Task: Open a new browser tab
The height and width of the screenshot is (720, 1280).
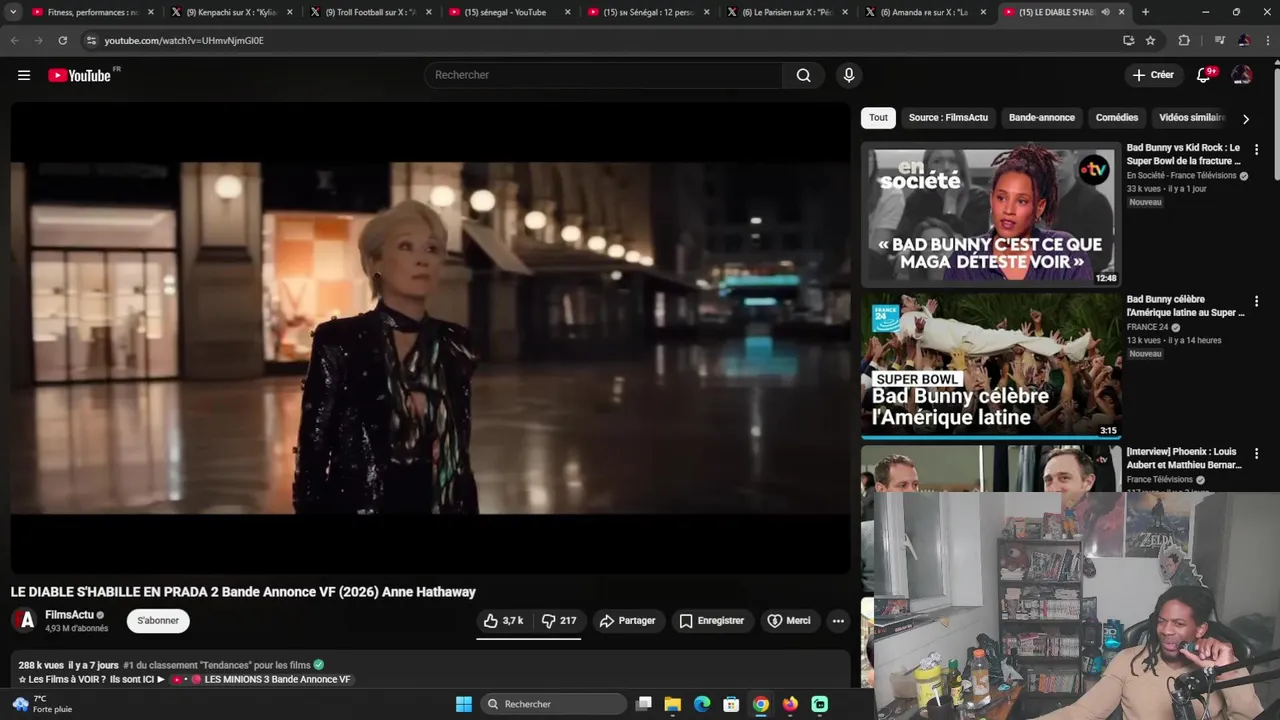Action: point(1145,12)
